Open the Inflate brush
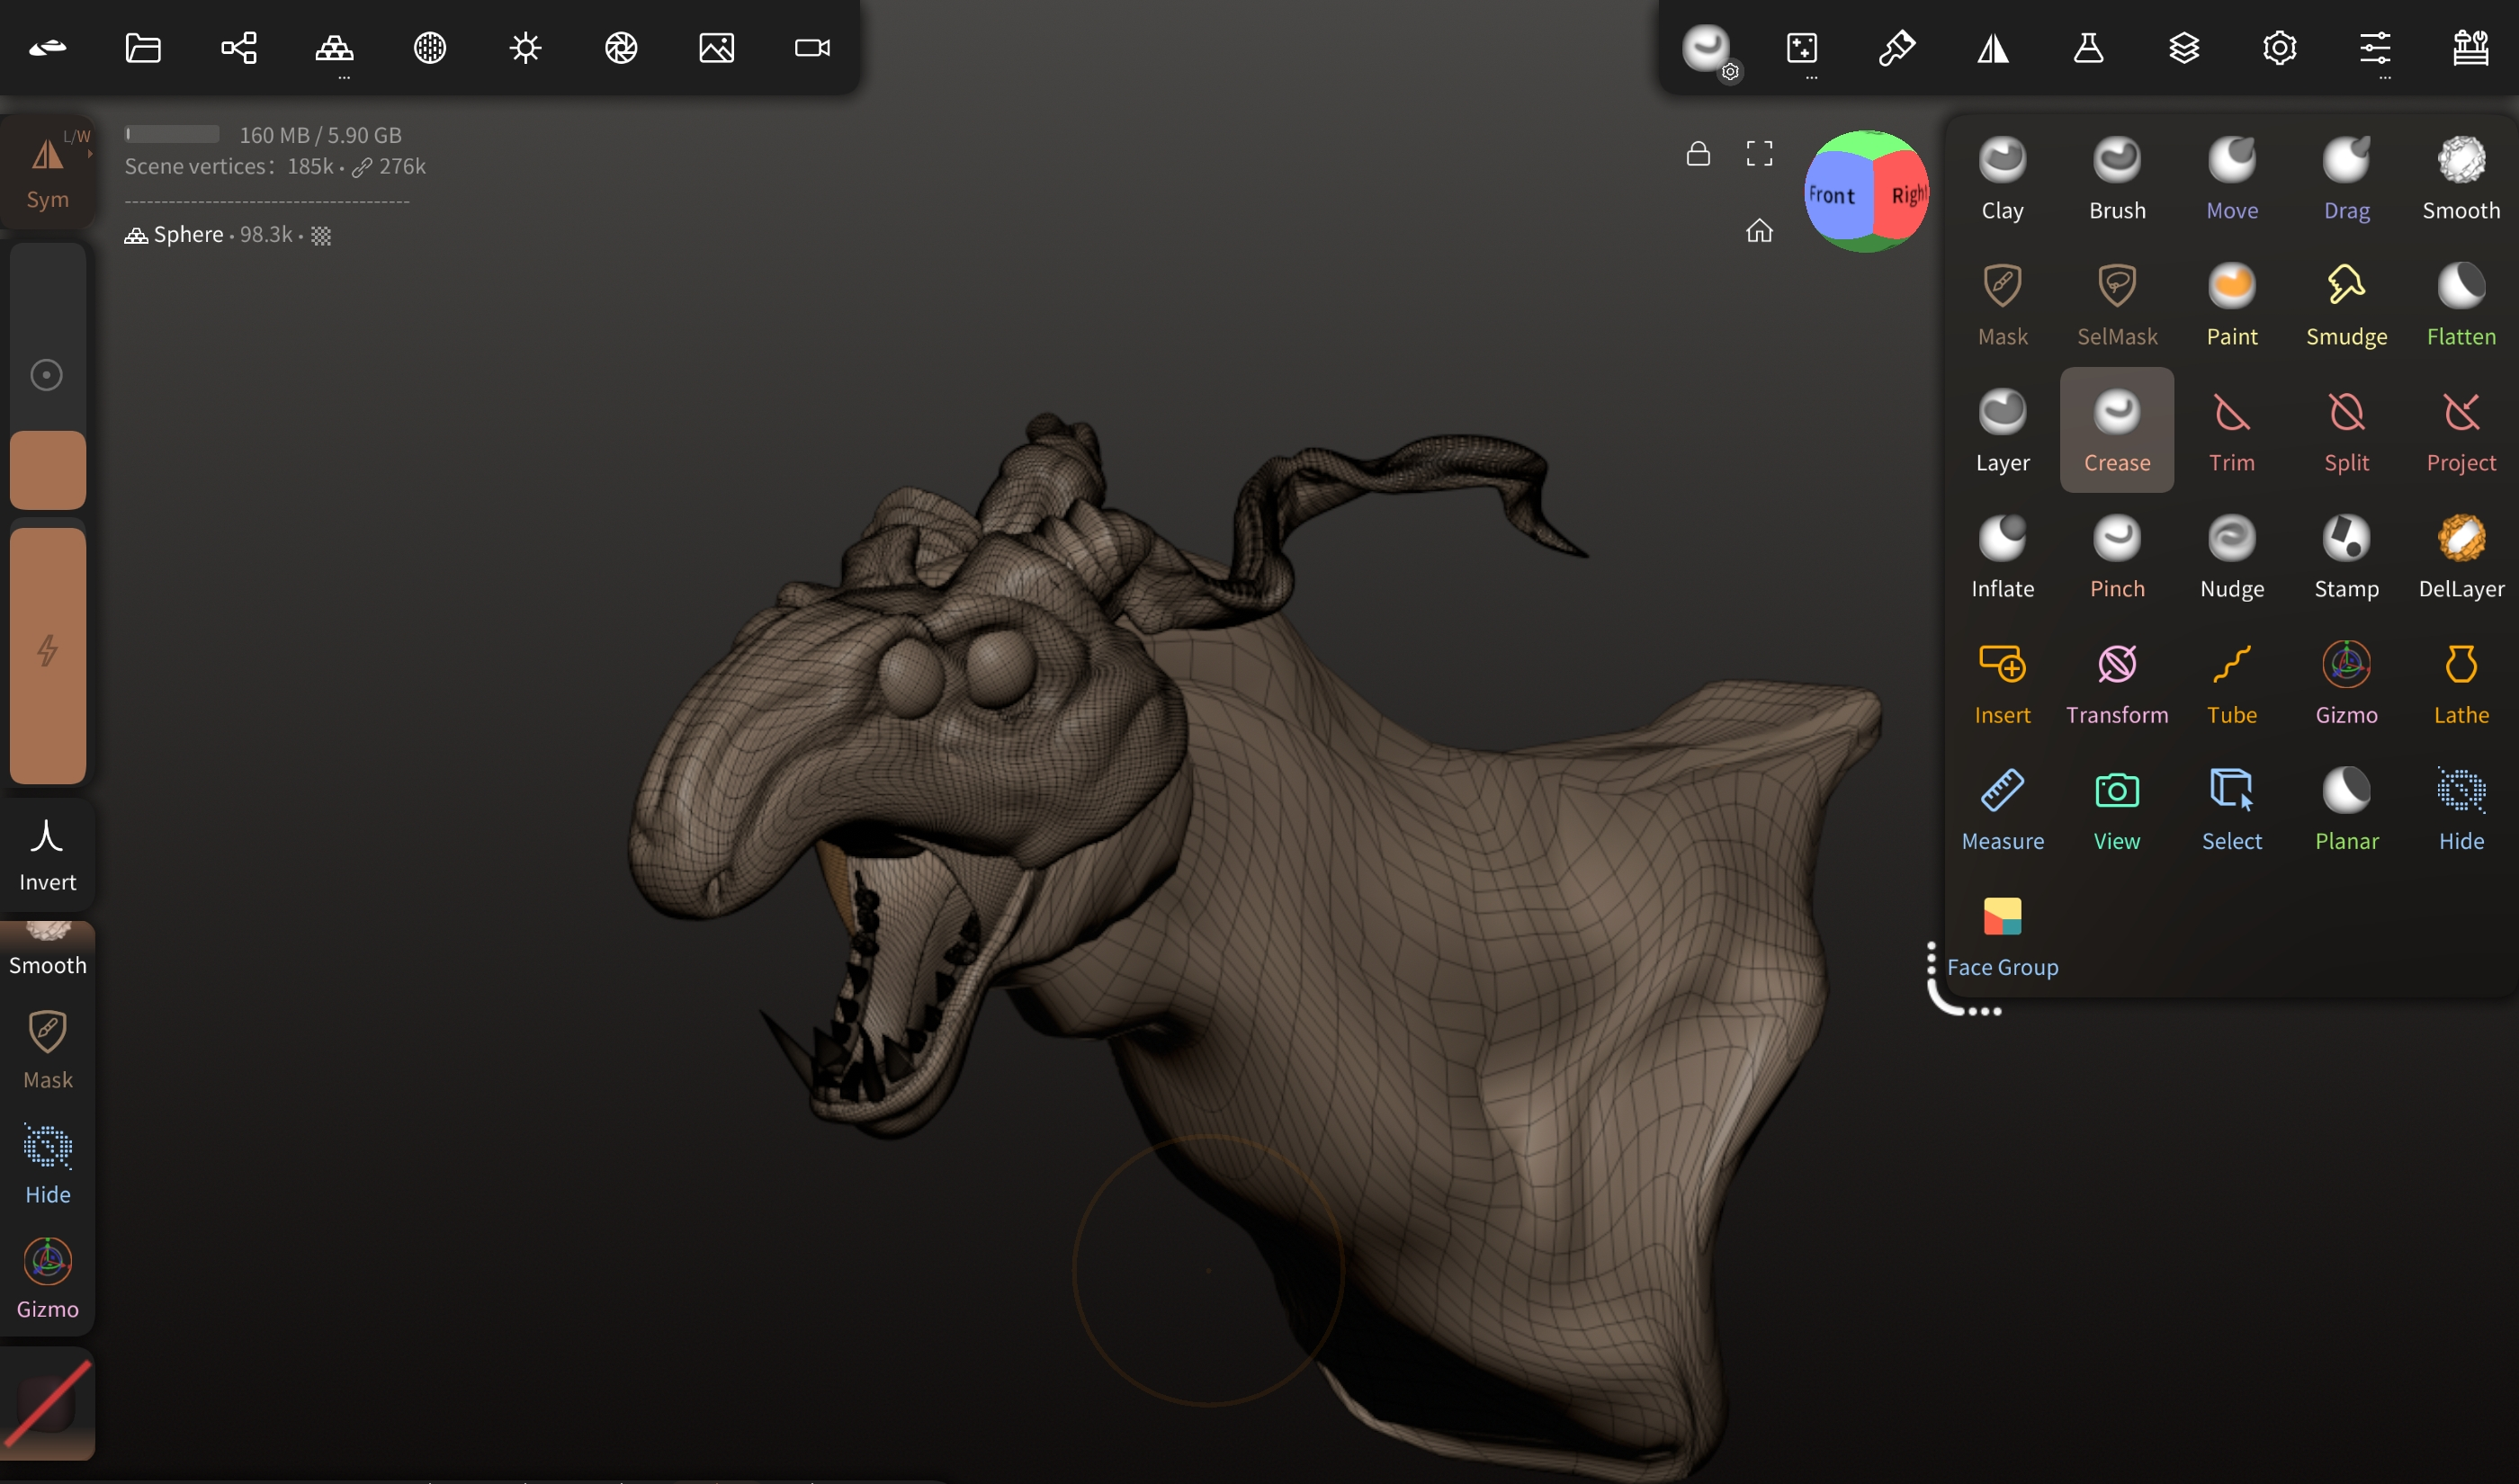2519x1484 pixels. (2002, 557)
